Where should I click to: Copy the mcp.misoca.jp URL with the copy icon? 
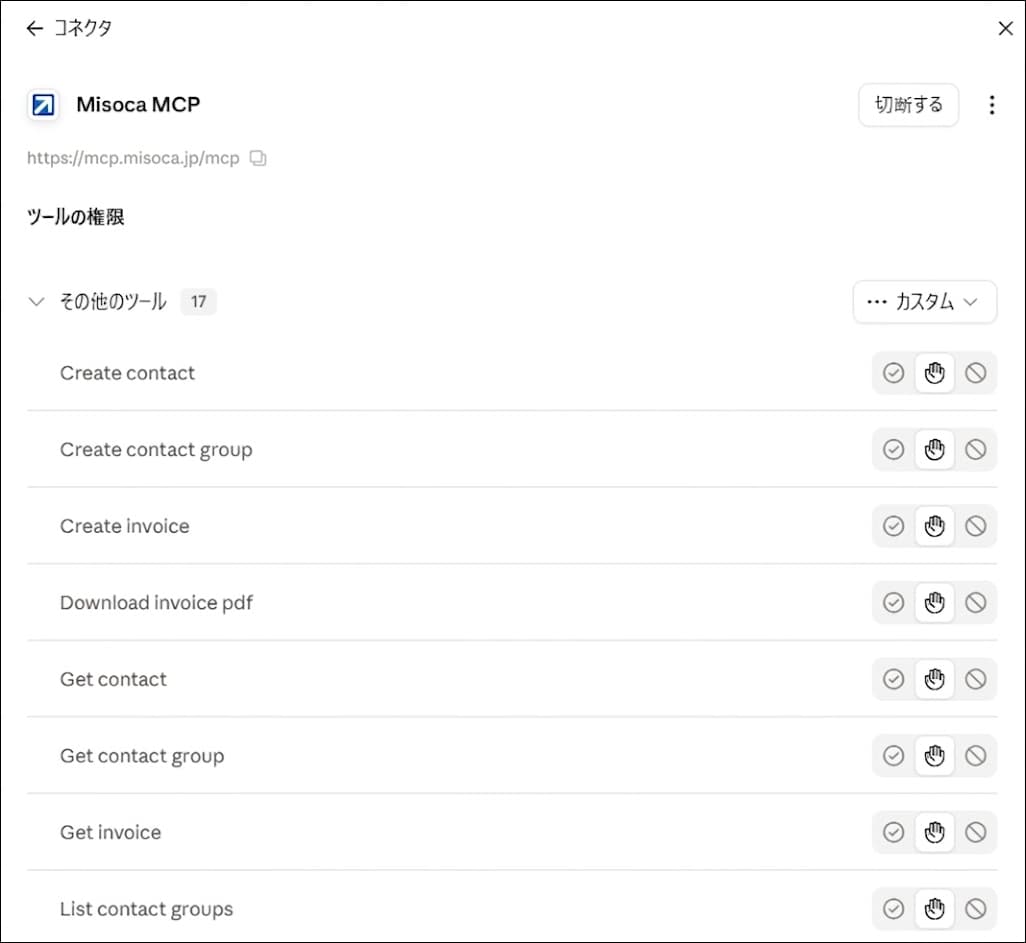tap(258, 158)
